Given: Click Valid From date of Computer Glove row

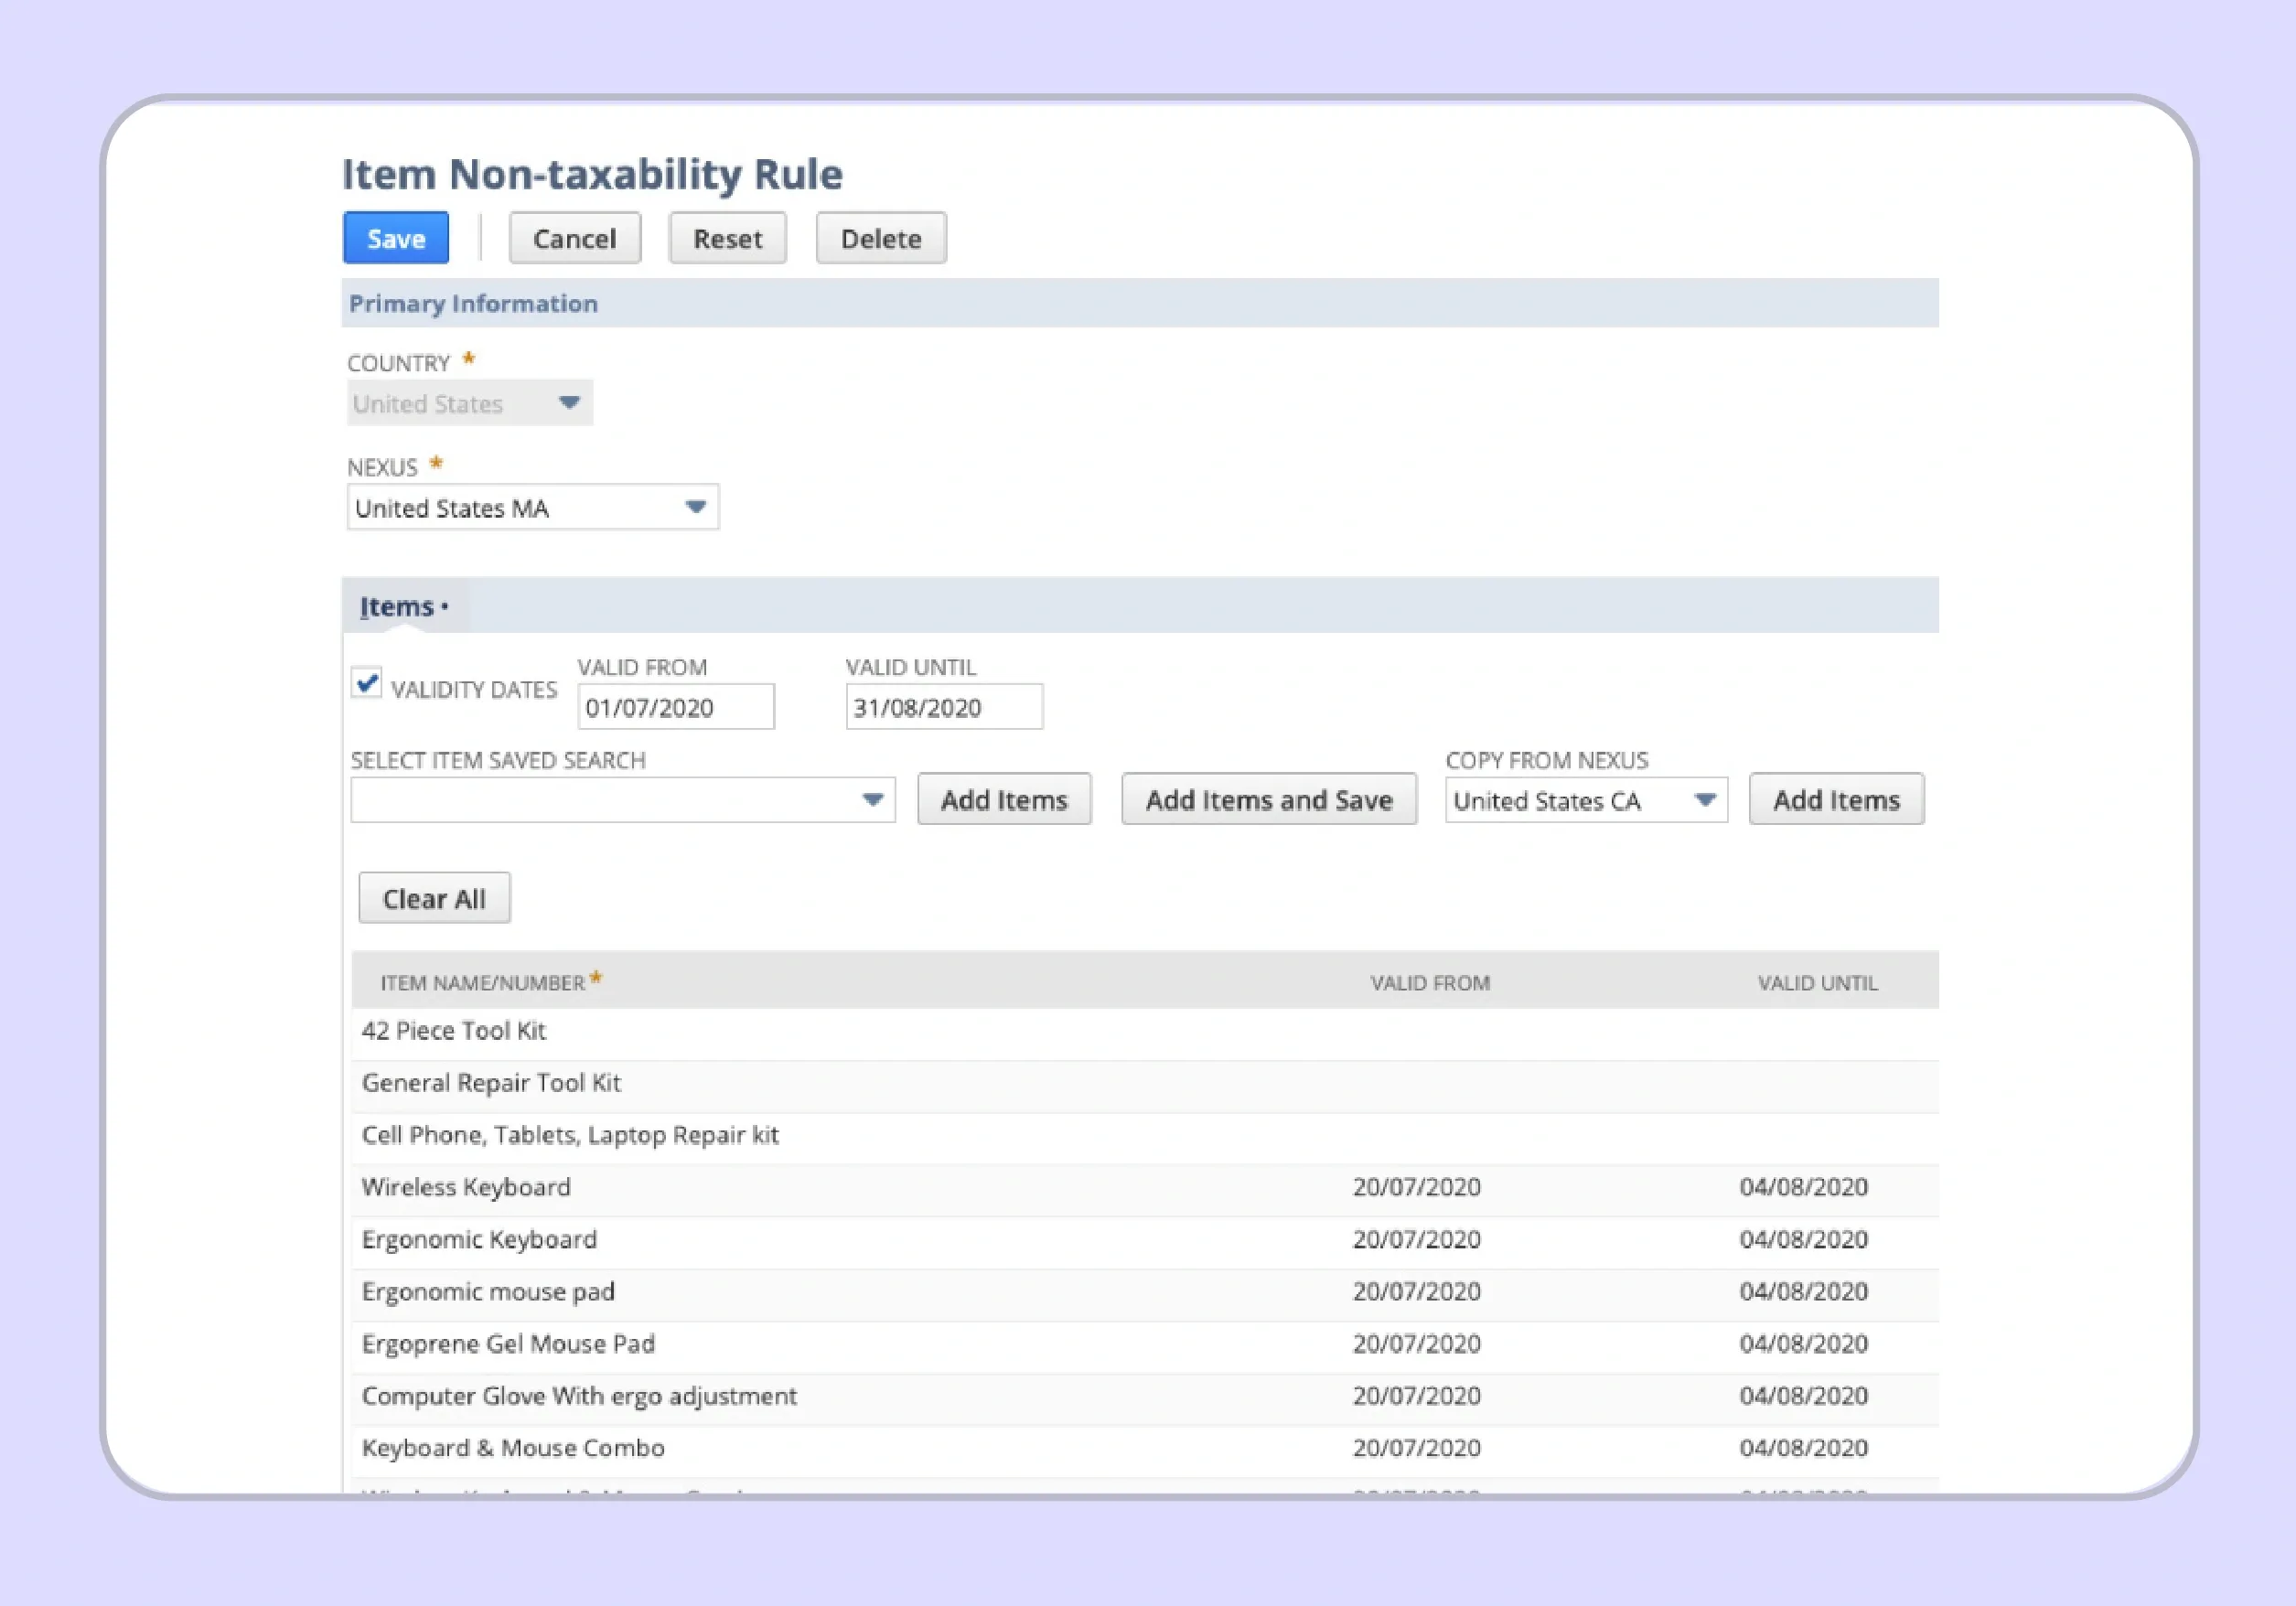Looking at the screenshot, I should click(1416, 1395).
